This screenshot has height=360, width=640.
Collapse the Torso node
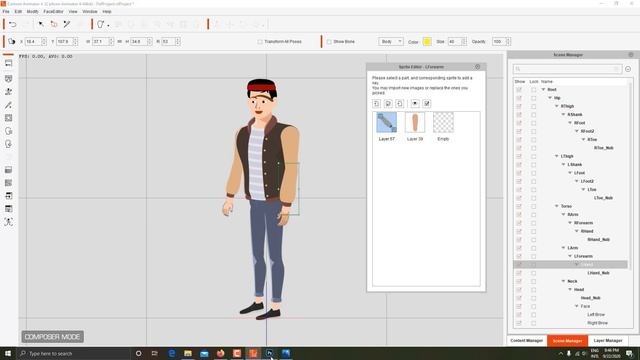tap(557, 206)
